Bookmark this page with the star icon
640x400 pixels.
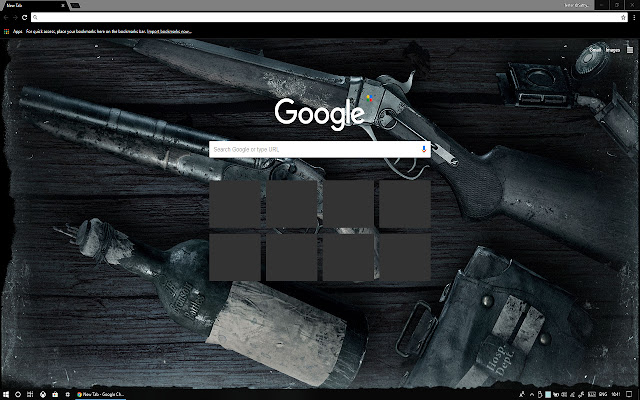click(x=623, y=18)
